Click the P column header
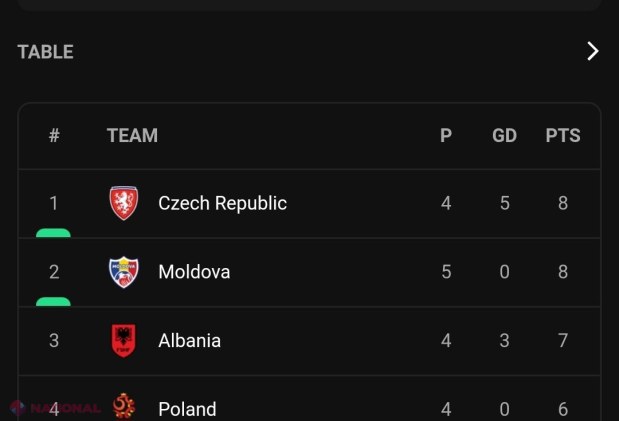Image resolution: width=619 pixels, height=421 pixels. coord(446,135)
